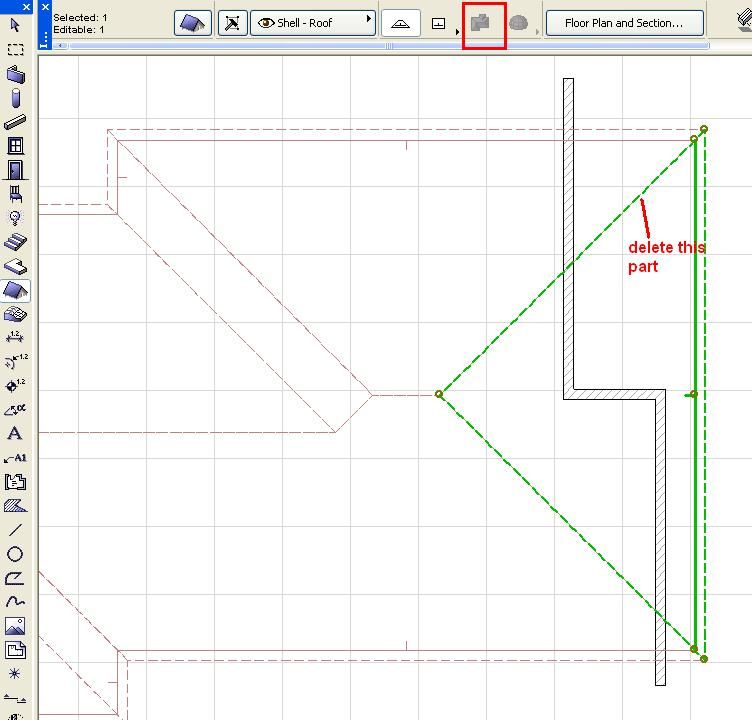Select the Window tool
752x720 pixels.
click(15, 145)
